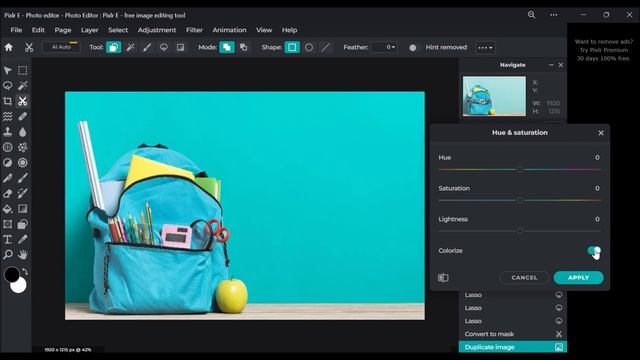Open the Feather value dropdown
The image size is (640, 360).
coord(384,47)
